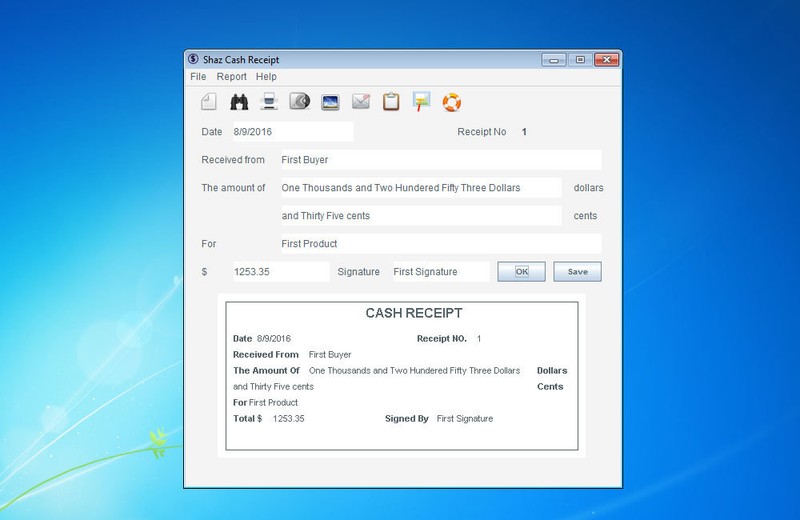Click 'Receipt NO.' label in receipt preview

point(442,338)
